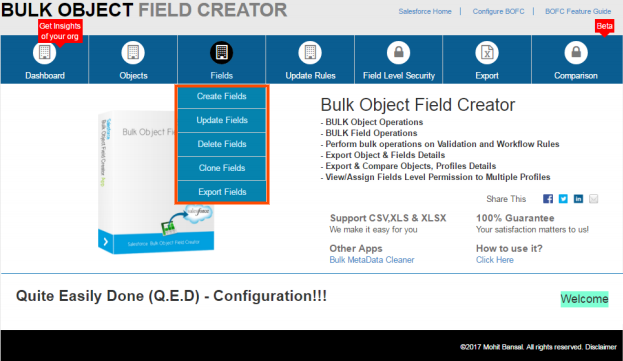Go to Salesforce Home link

click(x=425, y=12)
